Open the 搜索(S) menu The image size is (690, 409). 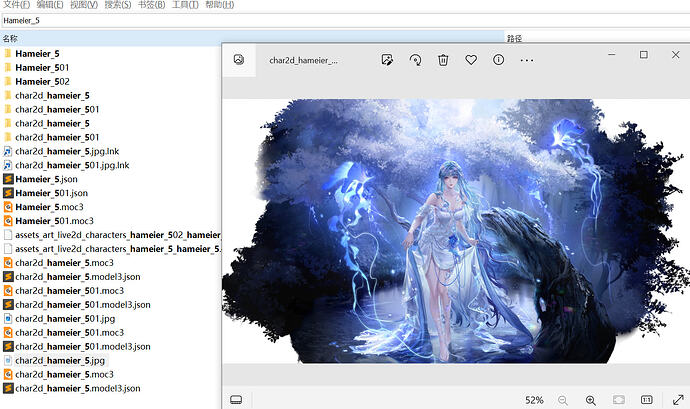(x=117, y=5)
